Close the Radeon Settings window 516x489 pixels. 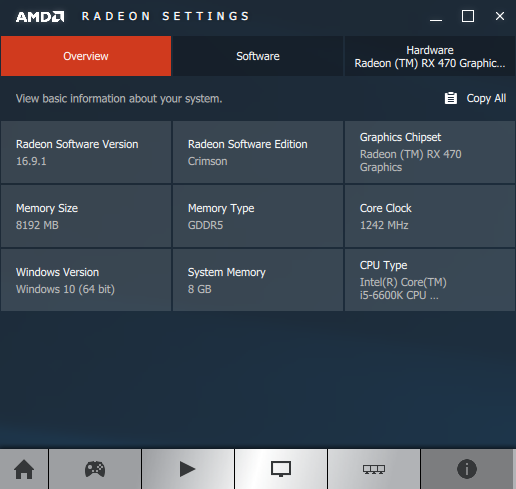click(500, 16)
